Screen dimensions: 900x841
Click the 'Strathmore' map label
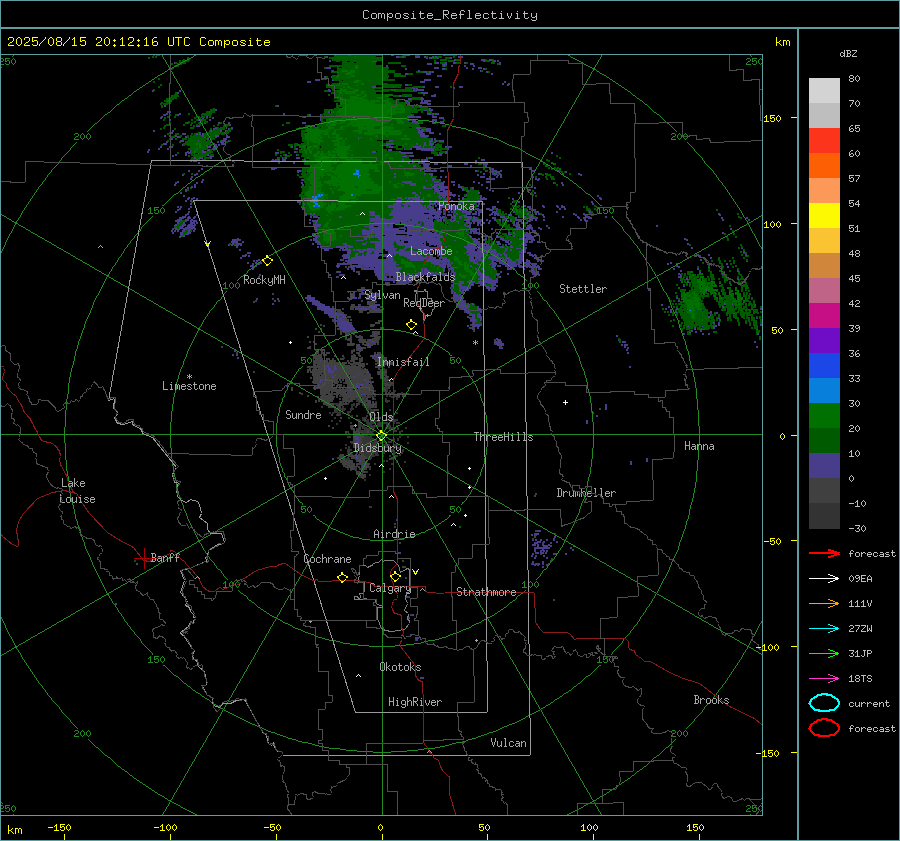(486, 592)
